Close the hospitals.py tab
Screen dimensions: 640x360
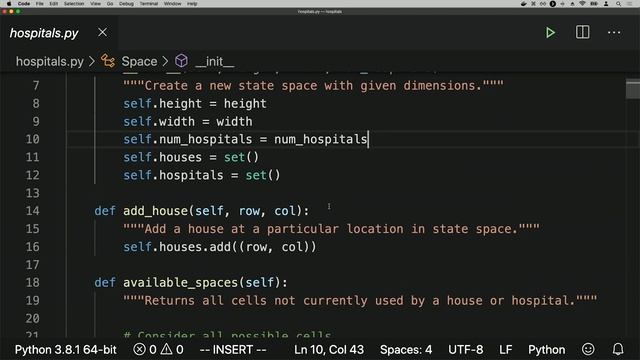102,32
